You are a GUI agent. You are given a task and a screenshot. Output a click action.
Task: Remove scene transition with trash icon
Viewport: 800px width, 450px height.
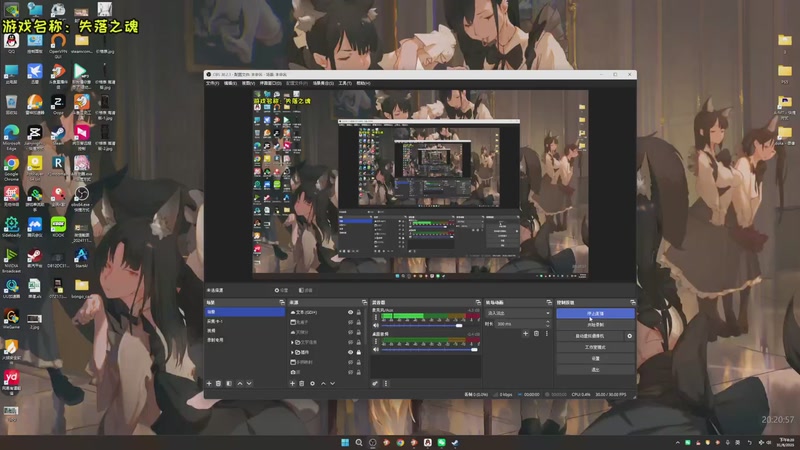pos(536,334)
